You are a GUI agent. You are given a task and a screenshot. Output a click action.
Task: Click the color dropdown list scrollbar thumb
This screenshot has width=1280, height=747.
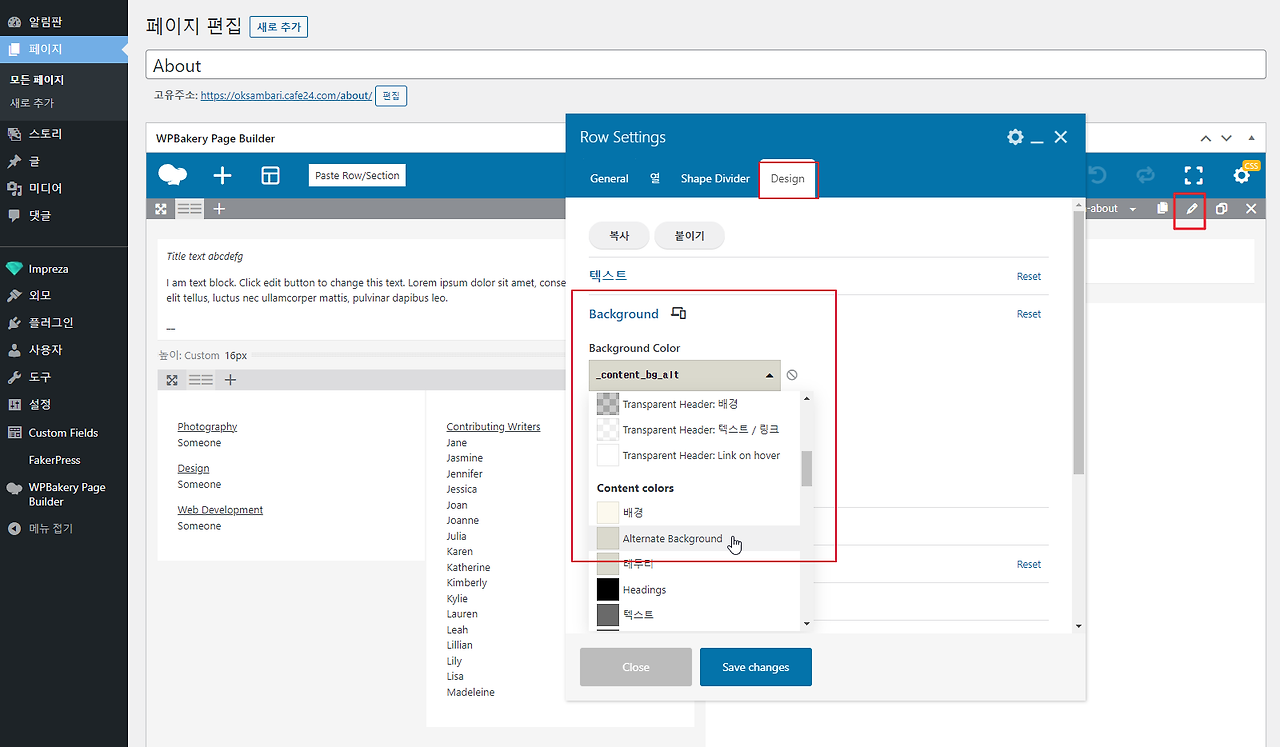[x=807, y=468]
